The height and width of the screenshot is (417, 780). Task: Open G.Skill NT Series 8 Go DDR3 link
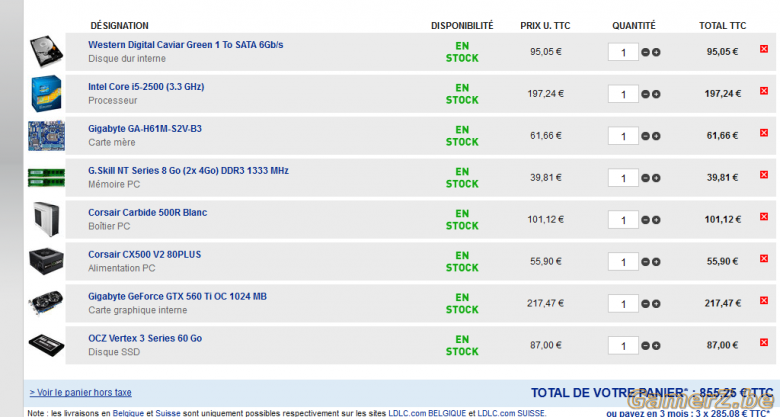tap(189, 171)
